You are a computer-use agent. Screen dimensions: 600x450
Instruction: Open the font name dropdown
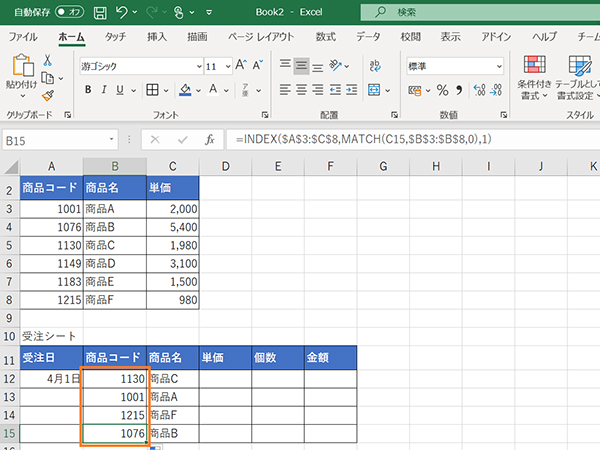pos(198,66)
